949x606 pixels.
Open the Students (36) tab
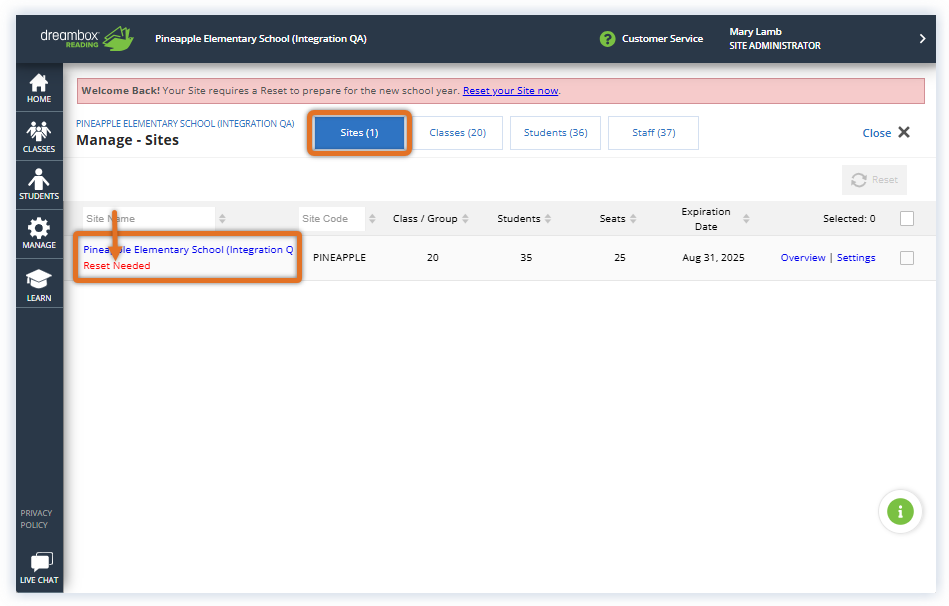(x=556, y=133)
